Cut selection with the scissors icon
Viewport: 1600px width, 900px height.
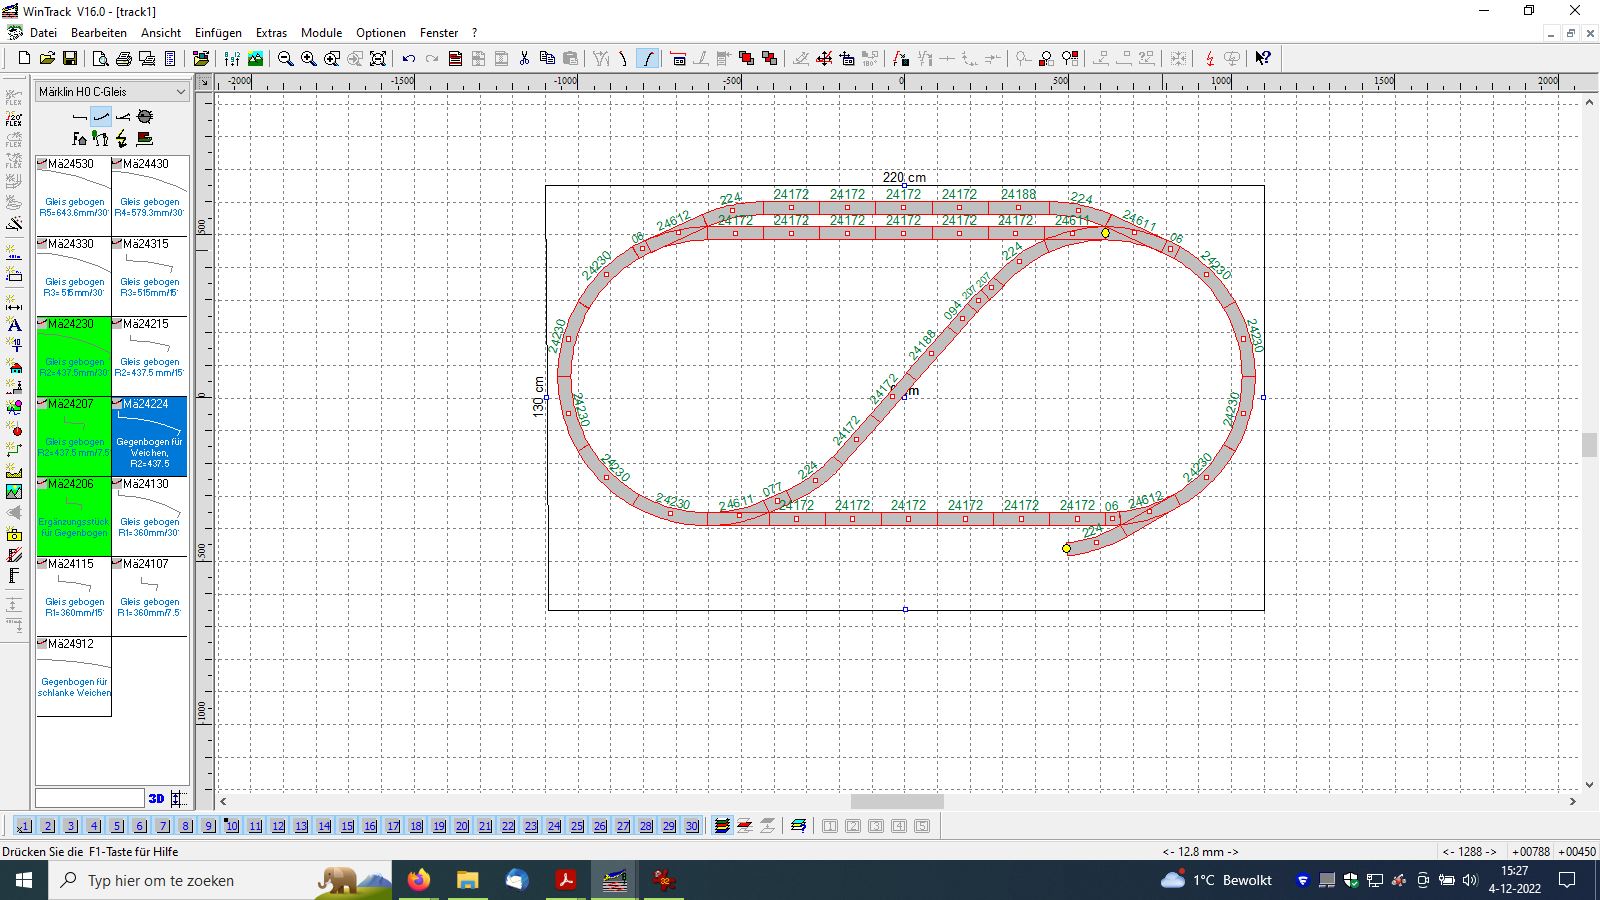tap(524, 59)
